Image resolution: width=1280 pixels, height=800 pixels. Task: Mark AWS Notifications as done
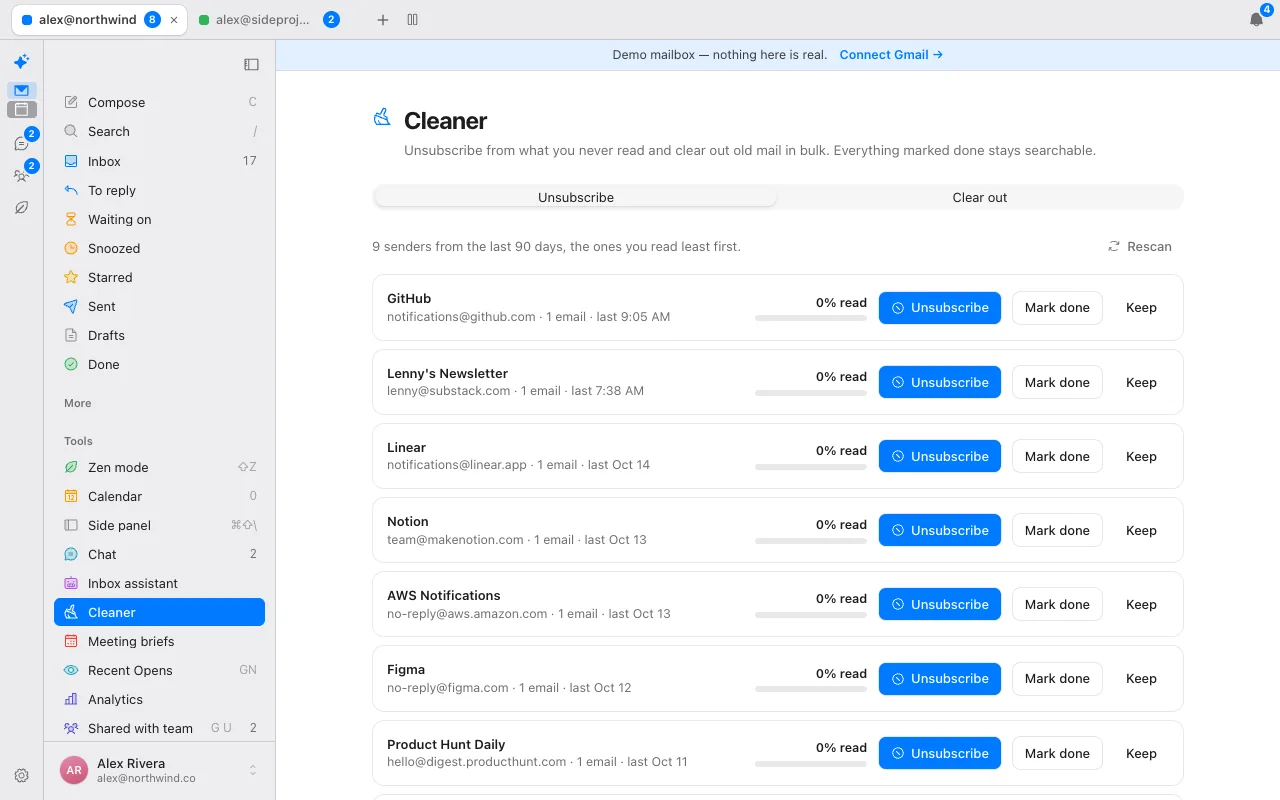[1057, 604]
